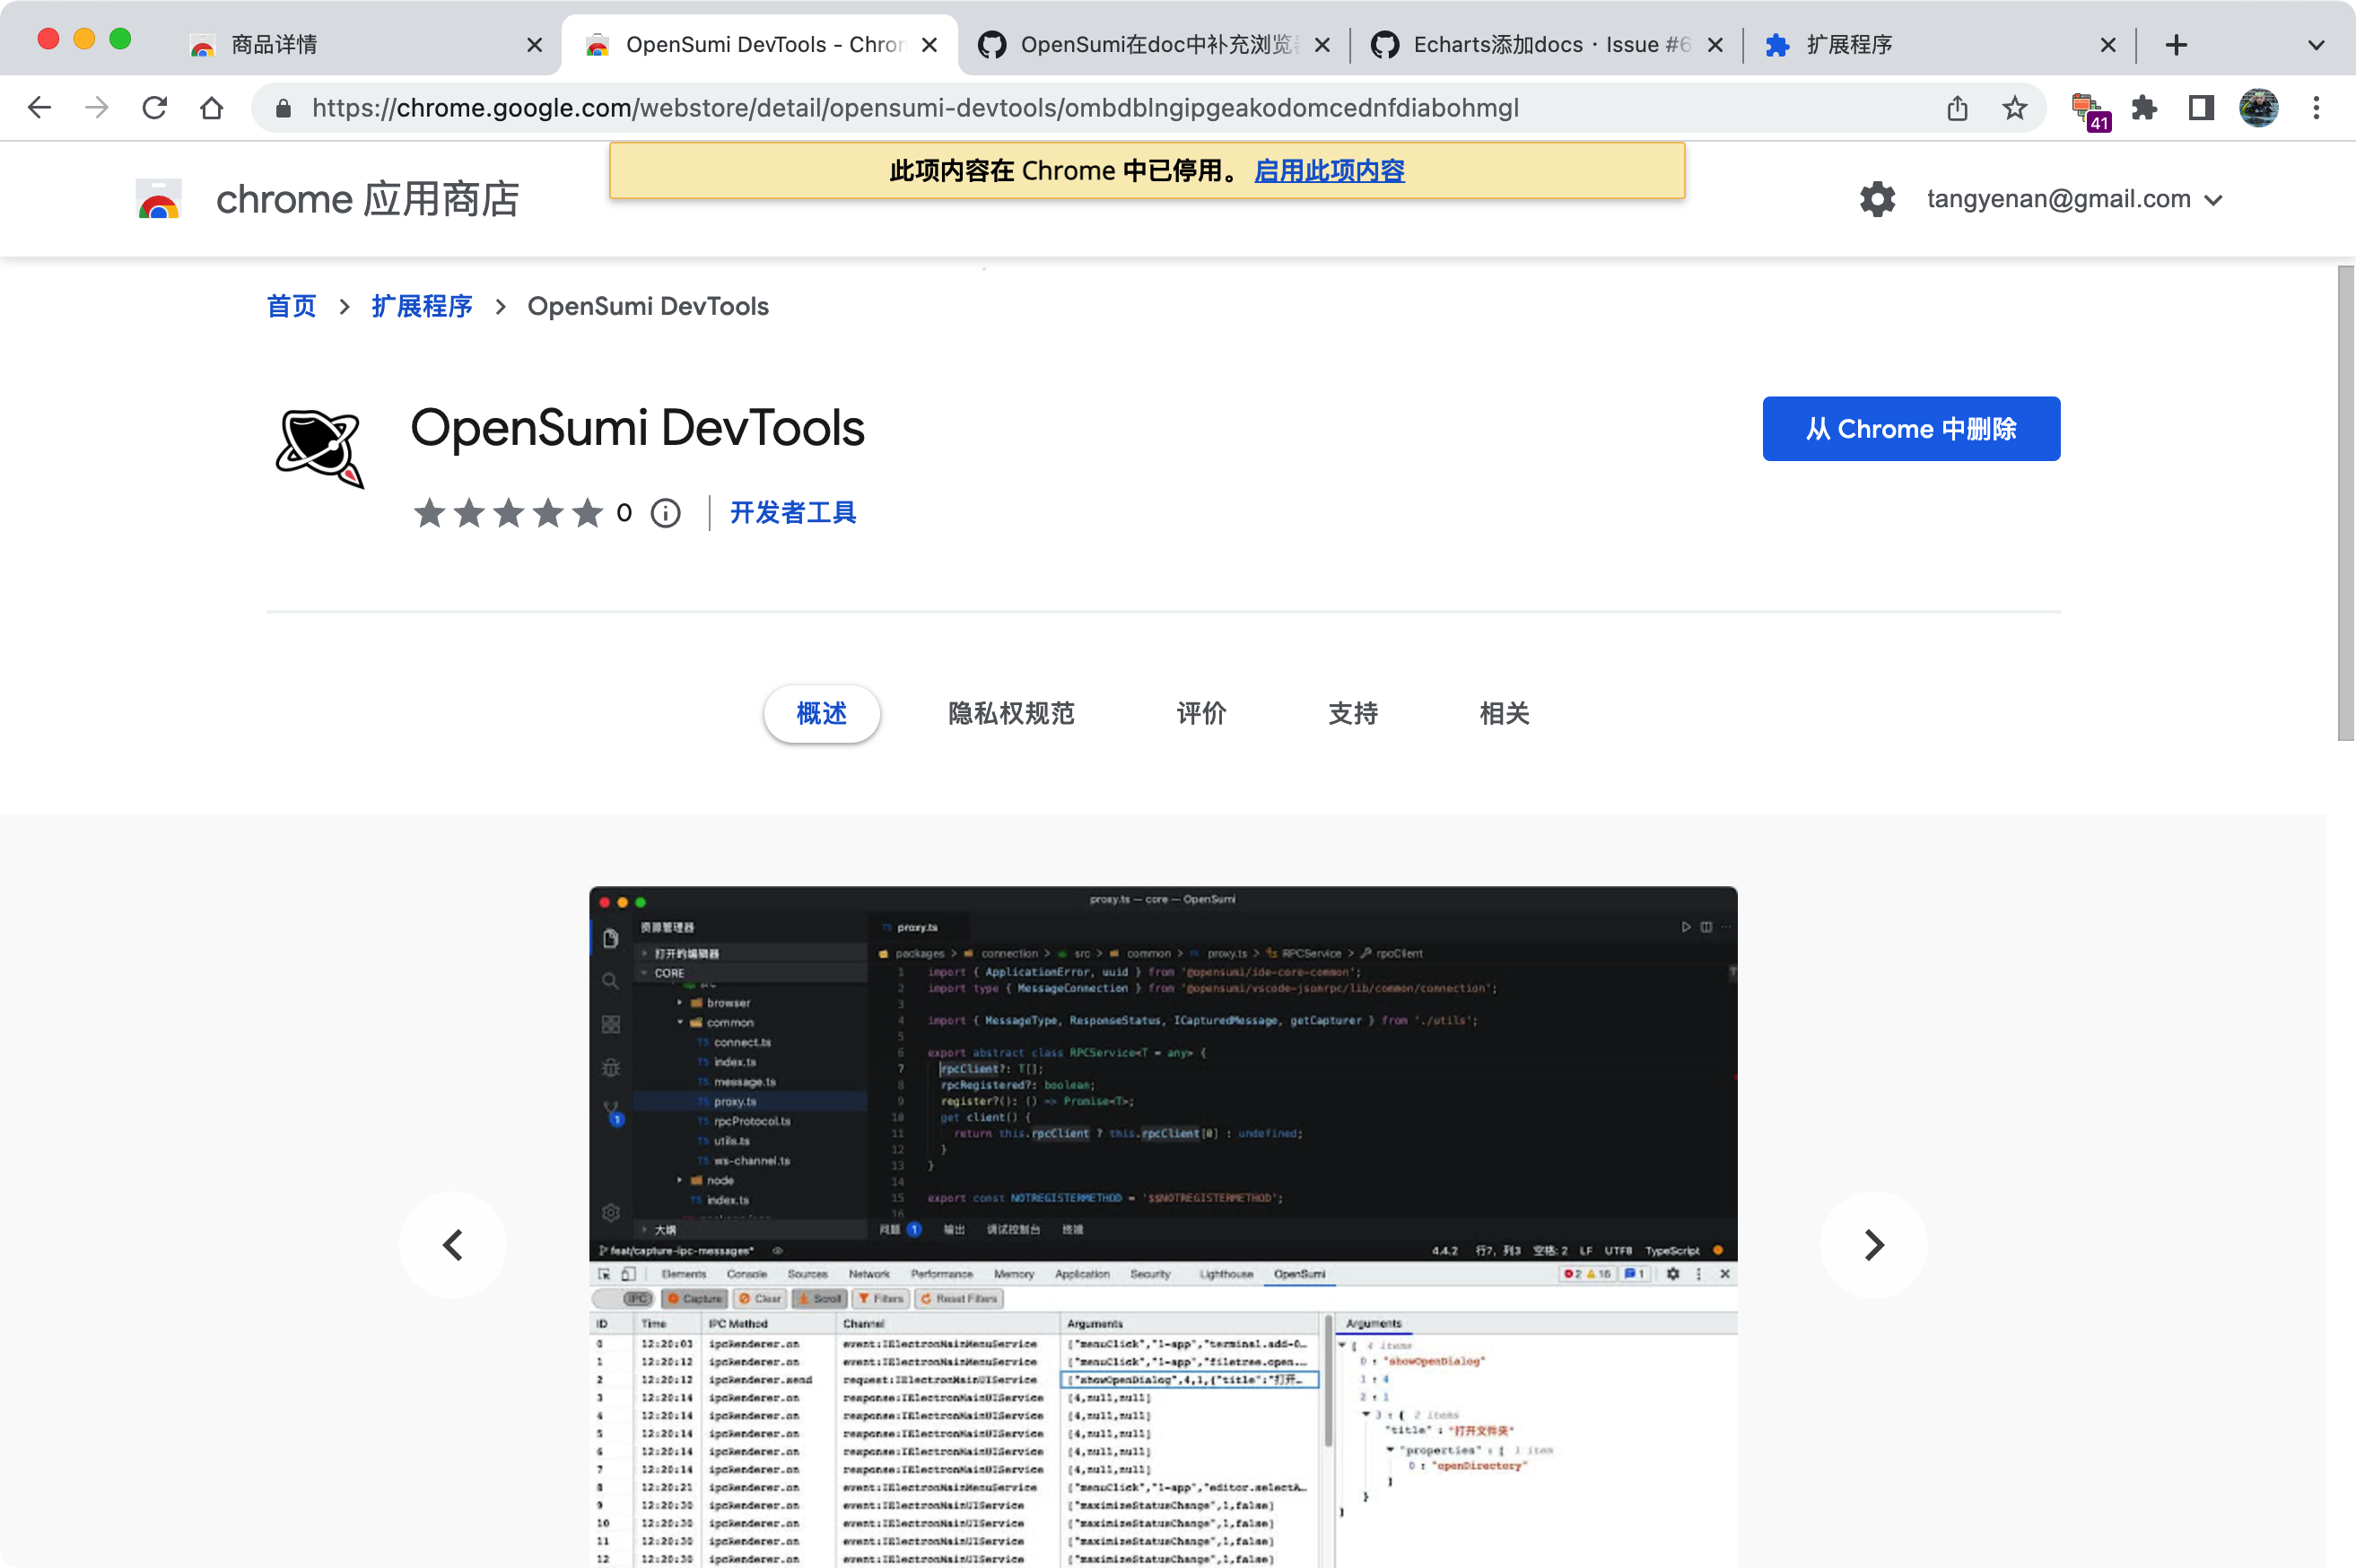Click the share icon in the address bar
Image resolution: width=2356 pixels, height=1568 pixels.
tap(1957, 108)
